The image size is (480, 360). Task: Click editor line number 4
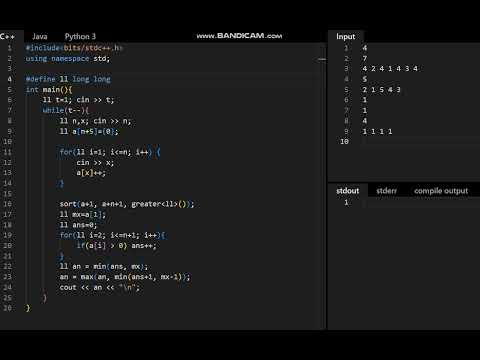(x=9, y=79)
